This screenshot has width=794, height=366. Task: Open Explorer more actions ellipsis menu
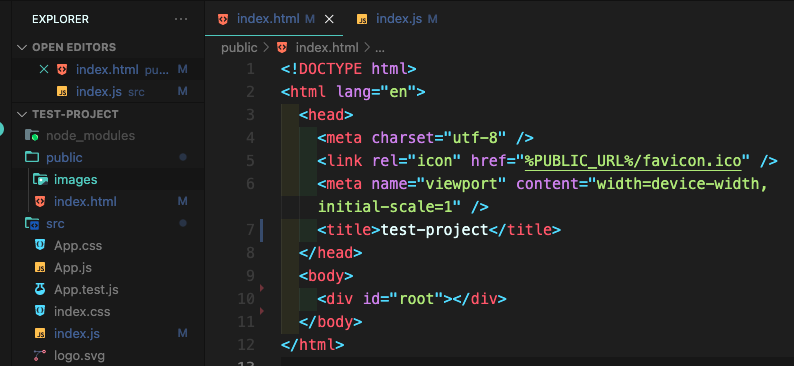click(x=181, y=19)
